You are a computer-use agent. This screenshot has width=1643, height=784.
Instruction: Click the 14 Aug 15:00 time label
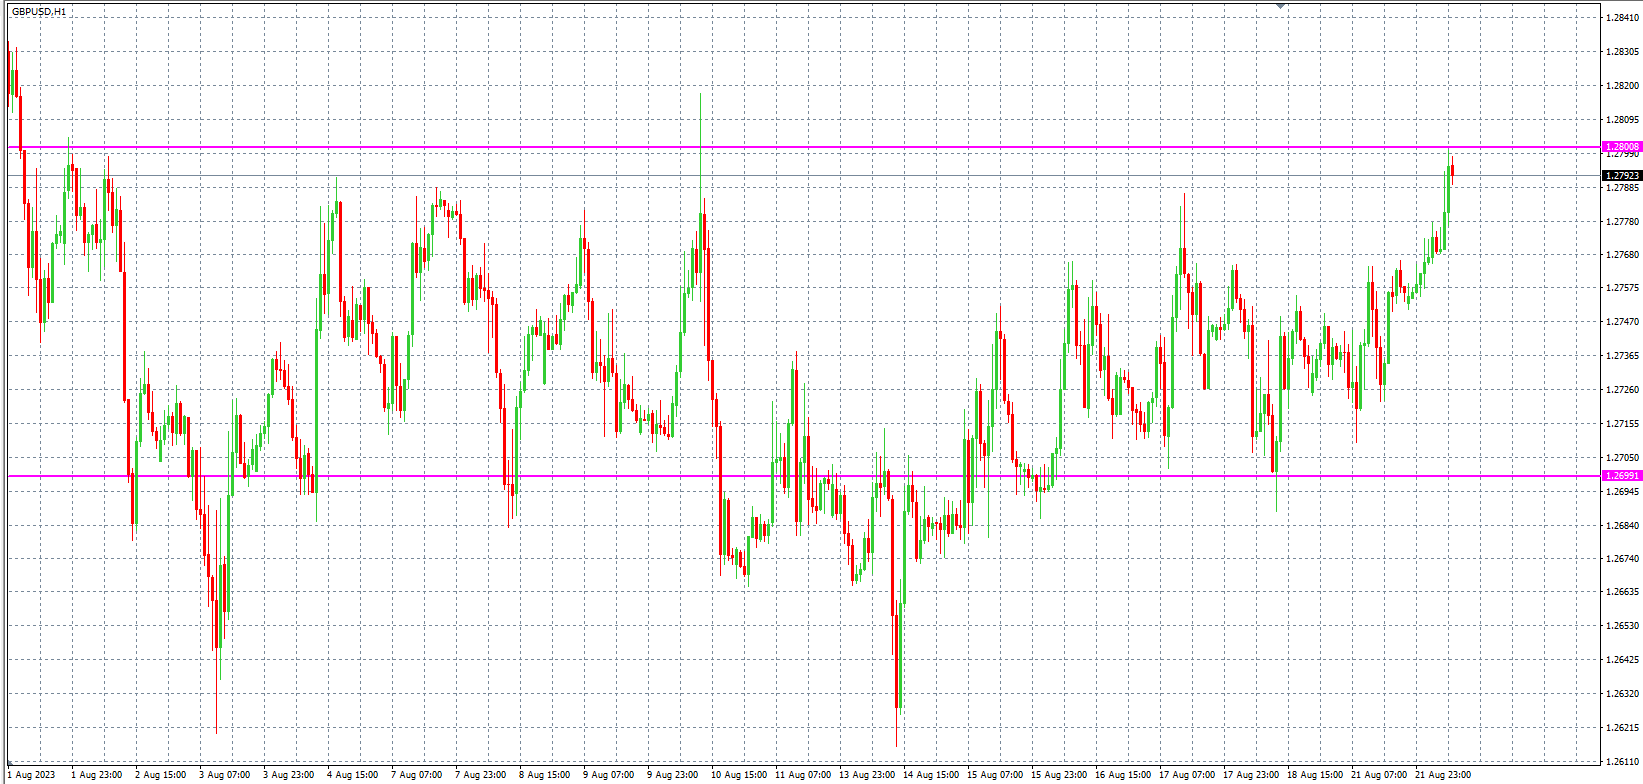931,775
